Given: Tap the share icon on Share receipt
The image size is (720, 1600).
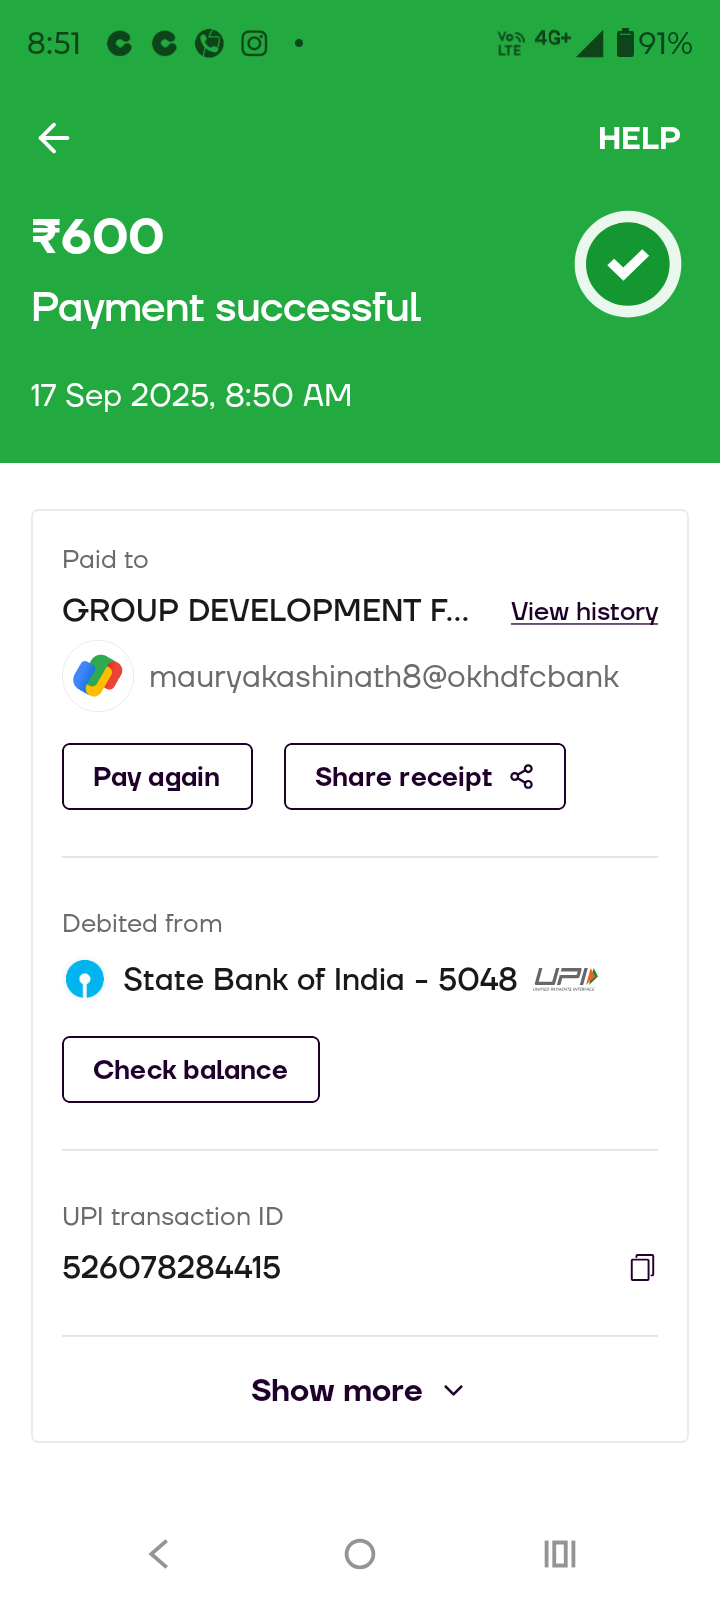Looking at the screenshot, I should pos(522,777).
